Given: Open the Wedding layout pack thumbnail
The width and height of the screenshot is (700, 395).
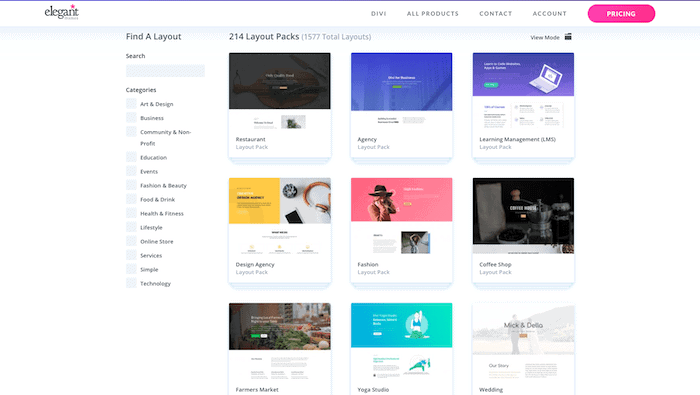Looking at the screenshot, I should 523,342.
